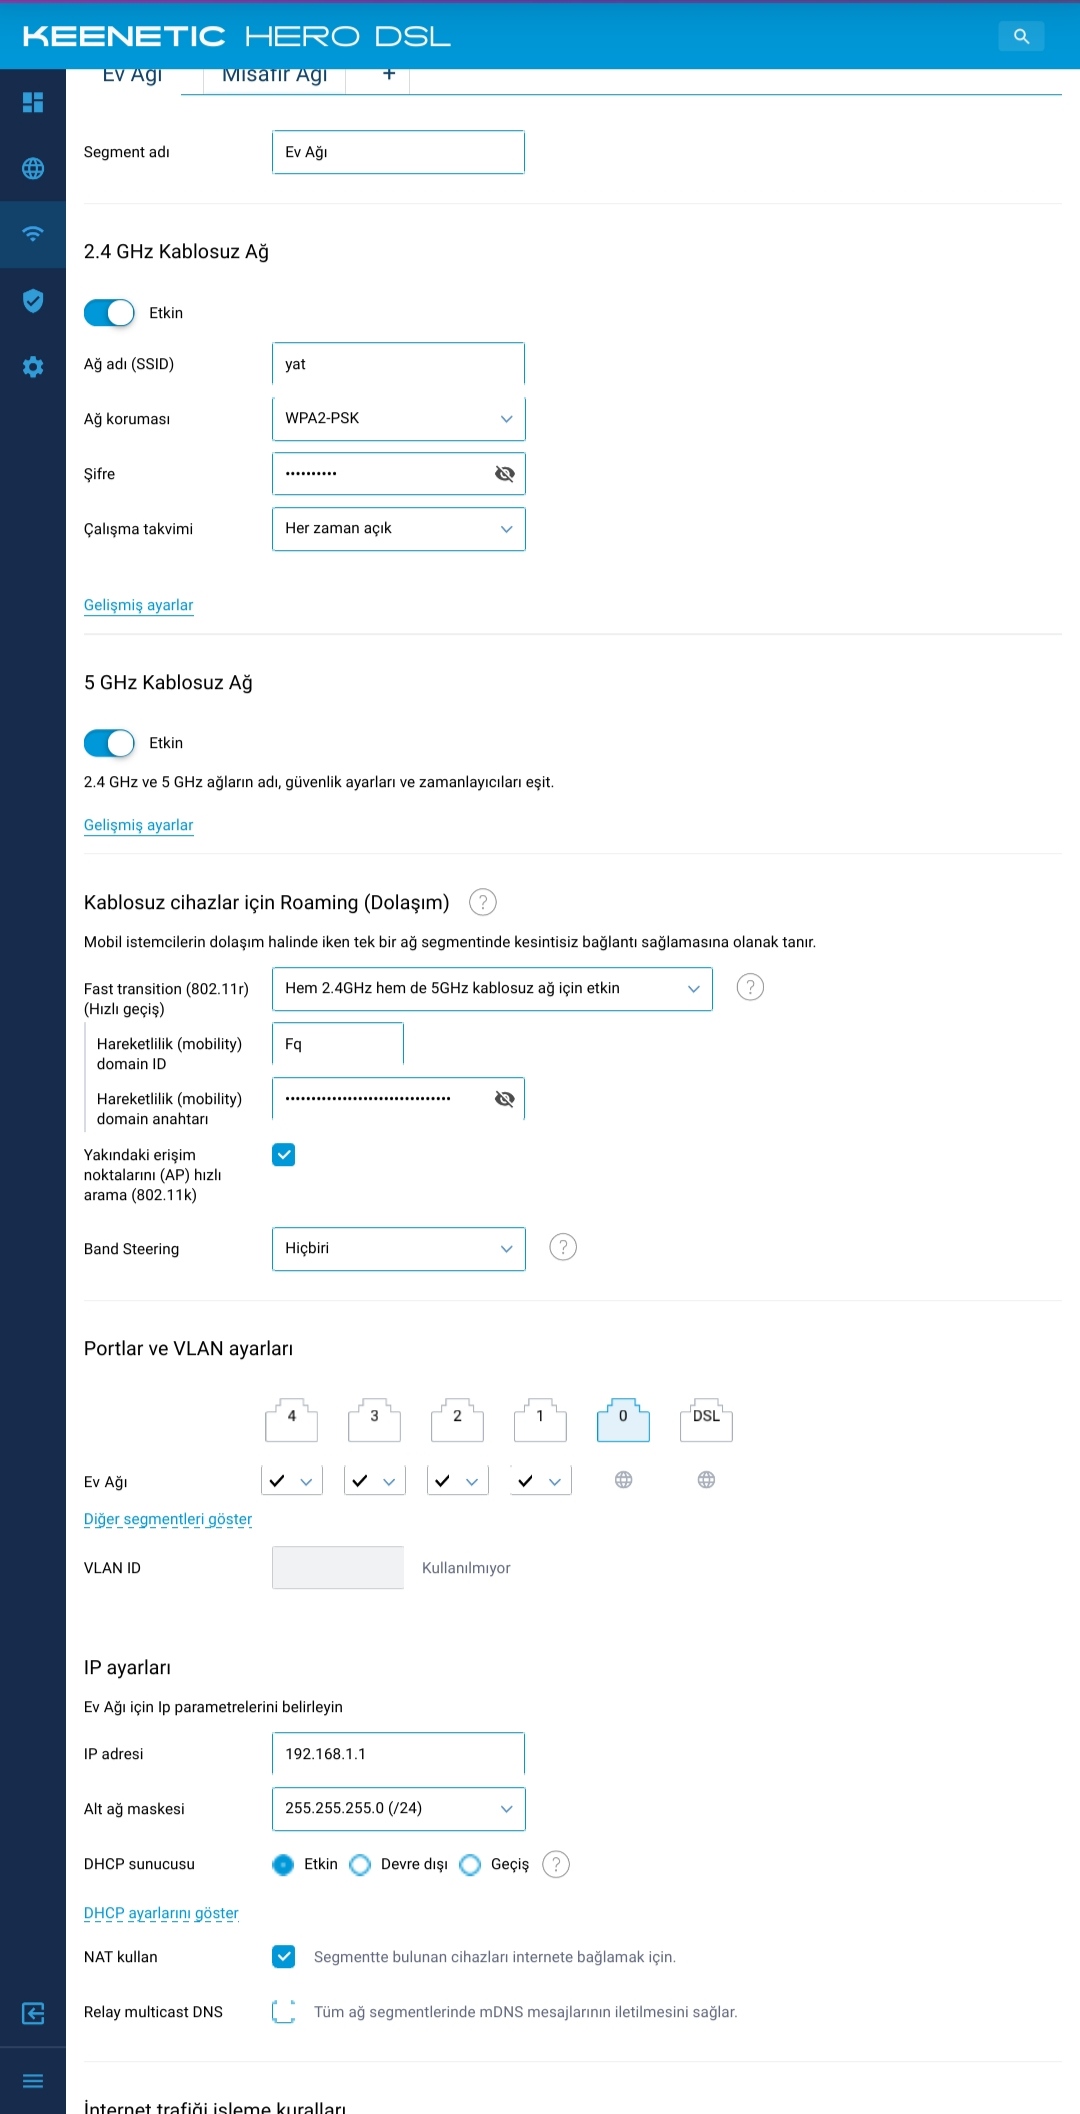Select DHCP server Devre dışı option
The width and height of the screenshot is (1080, 2114).
click(x=361, y=1864)
